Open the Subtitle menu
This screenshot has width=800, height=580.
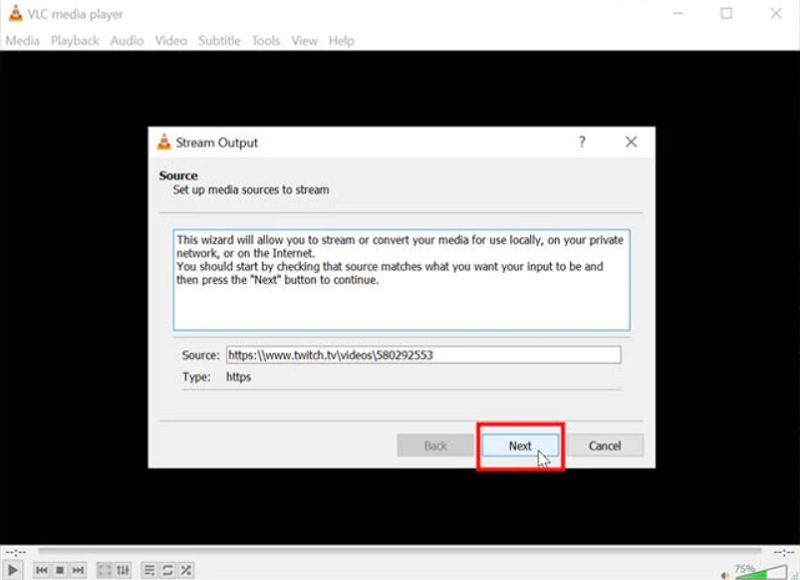point(219,40)
